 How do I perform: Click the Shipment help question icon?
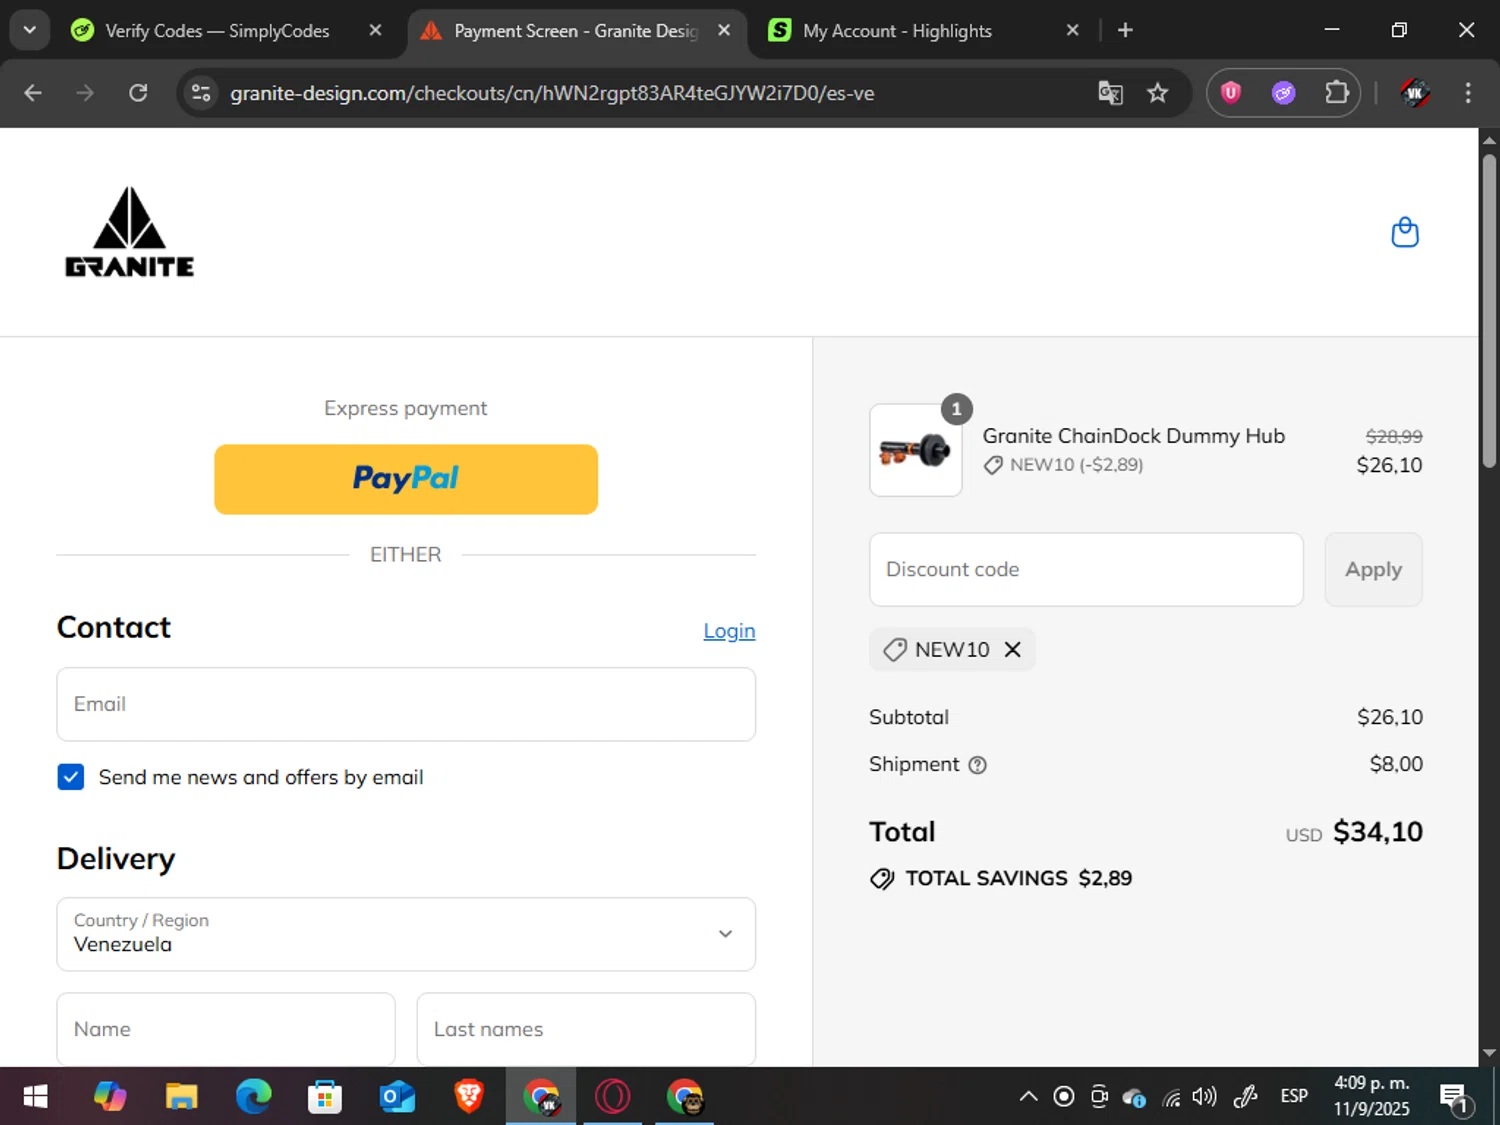click(x=978, y=765)
